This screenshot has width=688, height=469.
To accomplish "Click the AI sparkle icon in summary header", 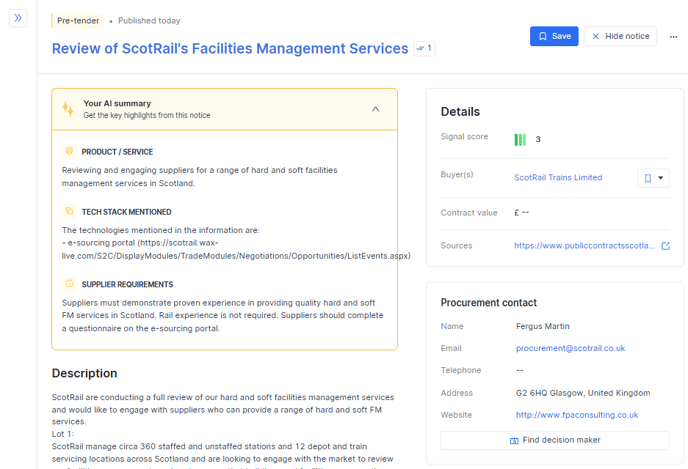I will [68, 109].
